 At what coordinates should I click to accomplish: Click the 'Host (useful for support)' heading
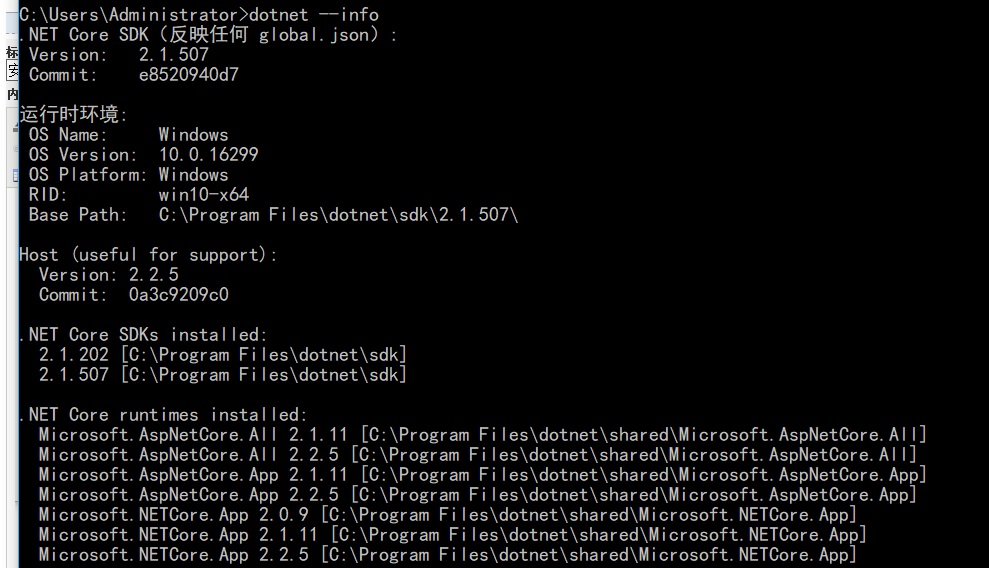pos(148,254)
